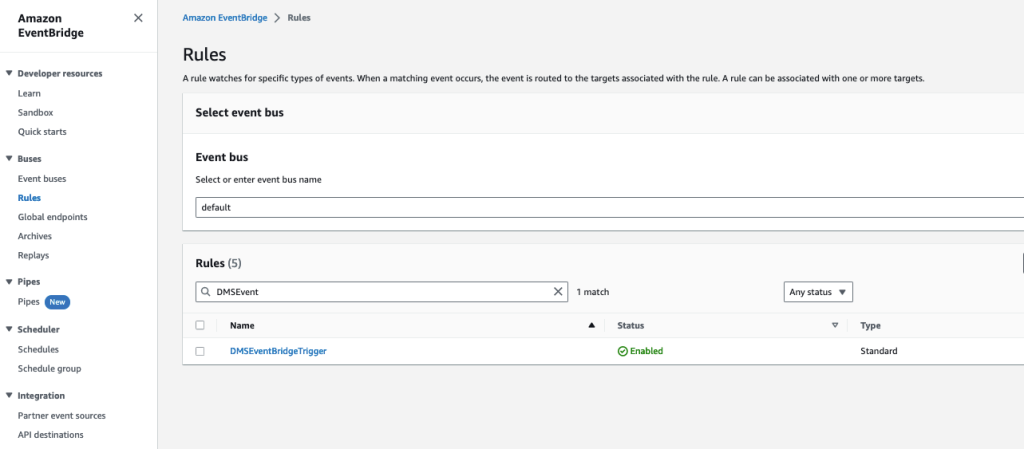This screenshot has height=449, width=1024.
Task: Clear the DMSEvent search text
Action: (x=558, y=292)
